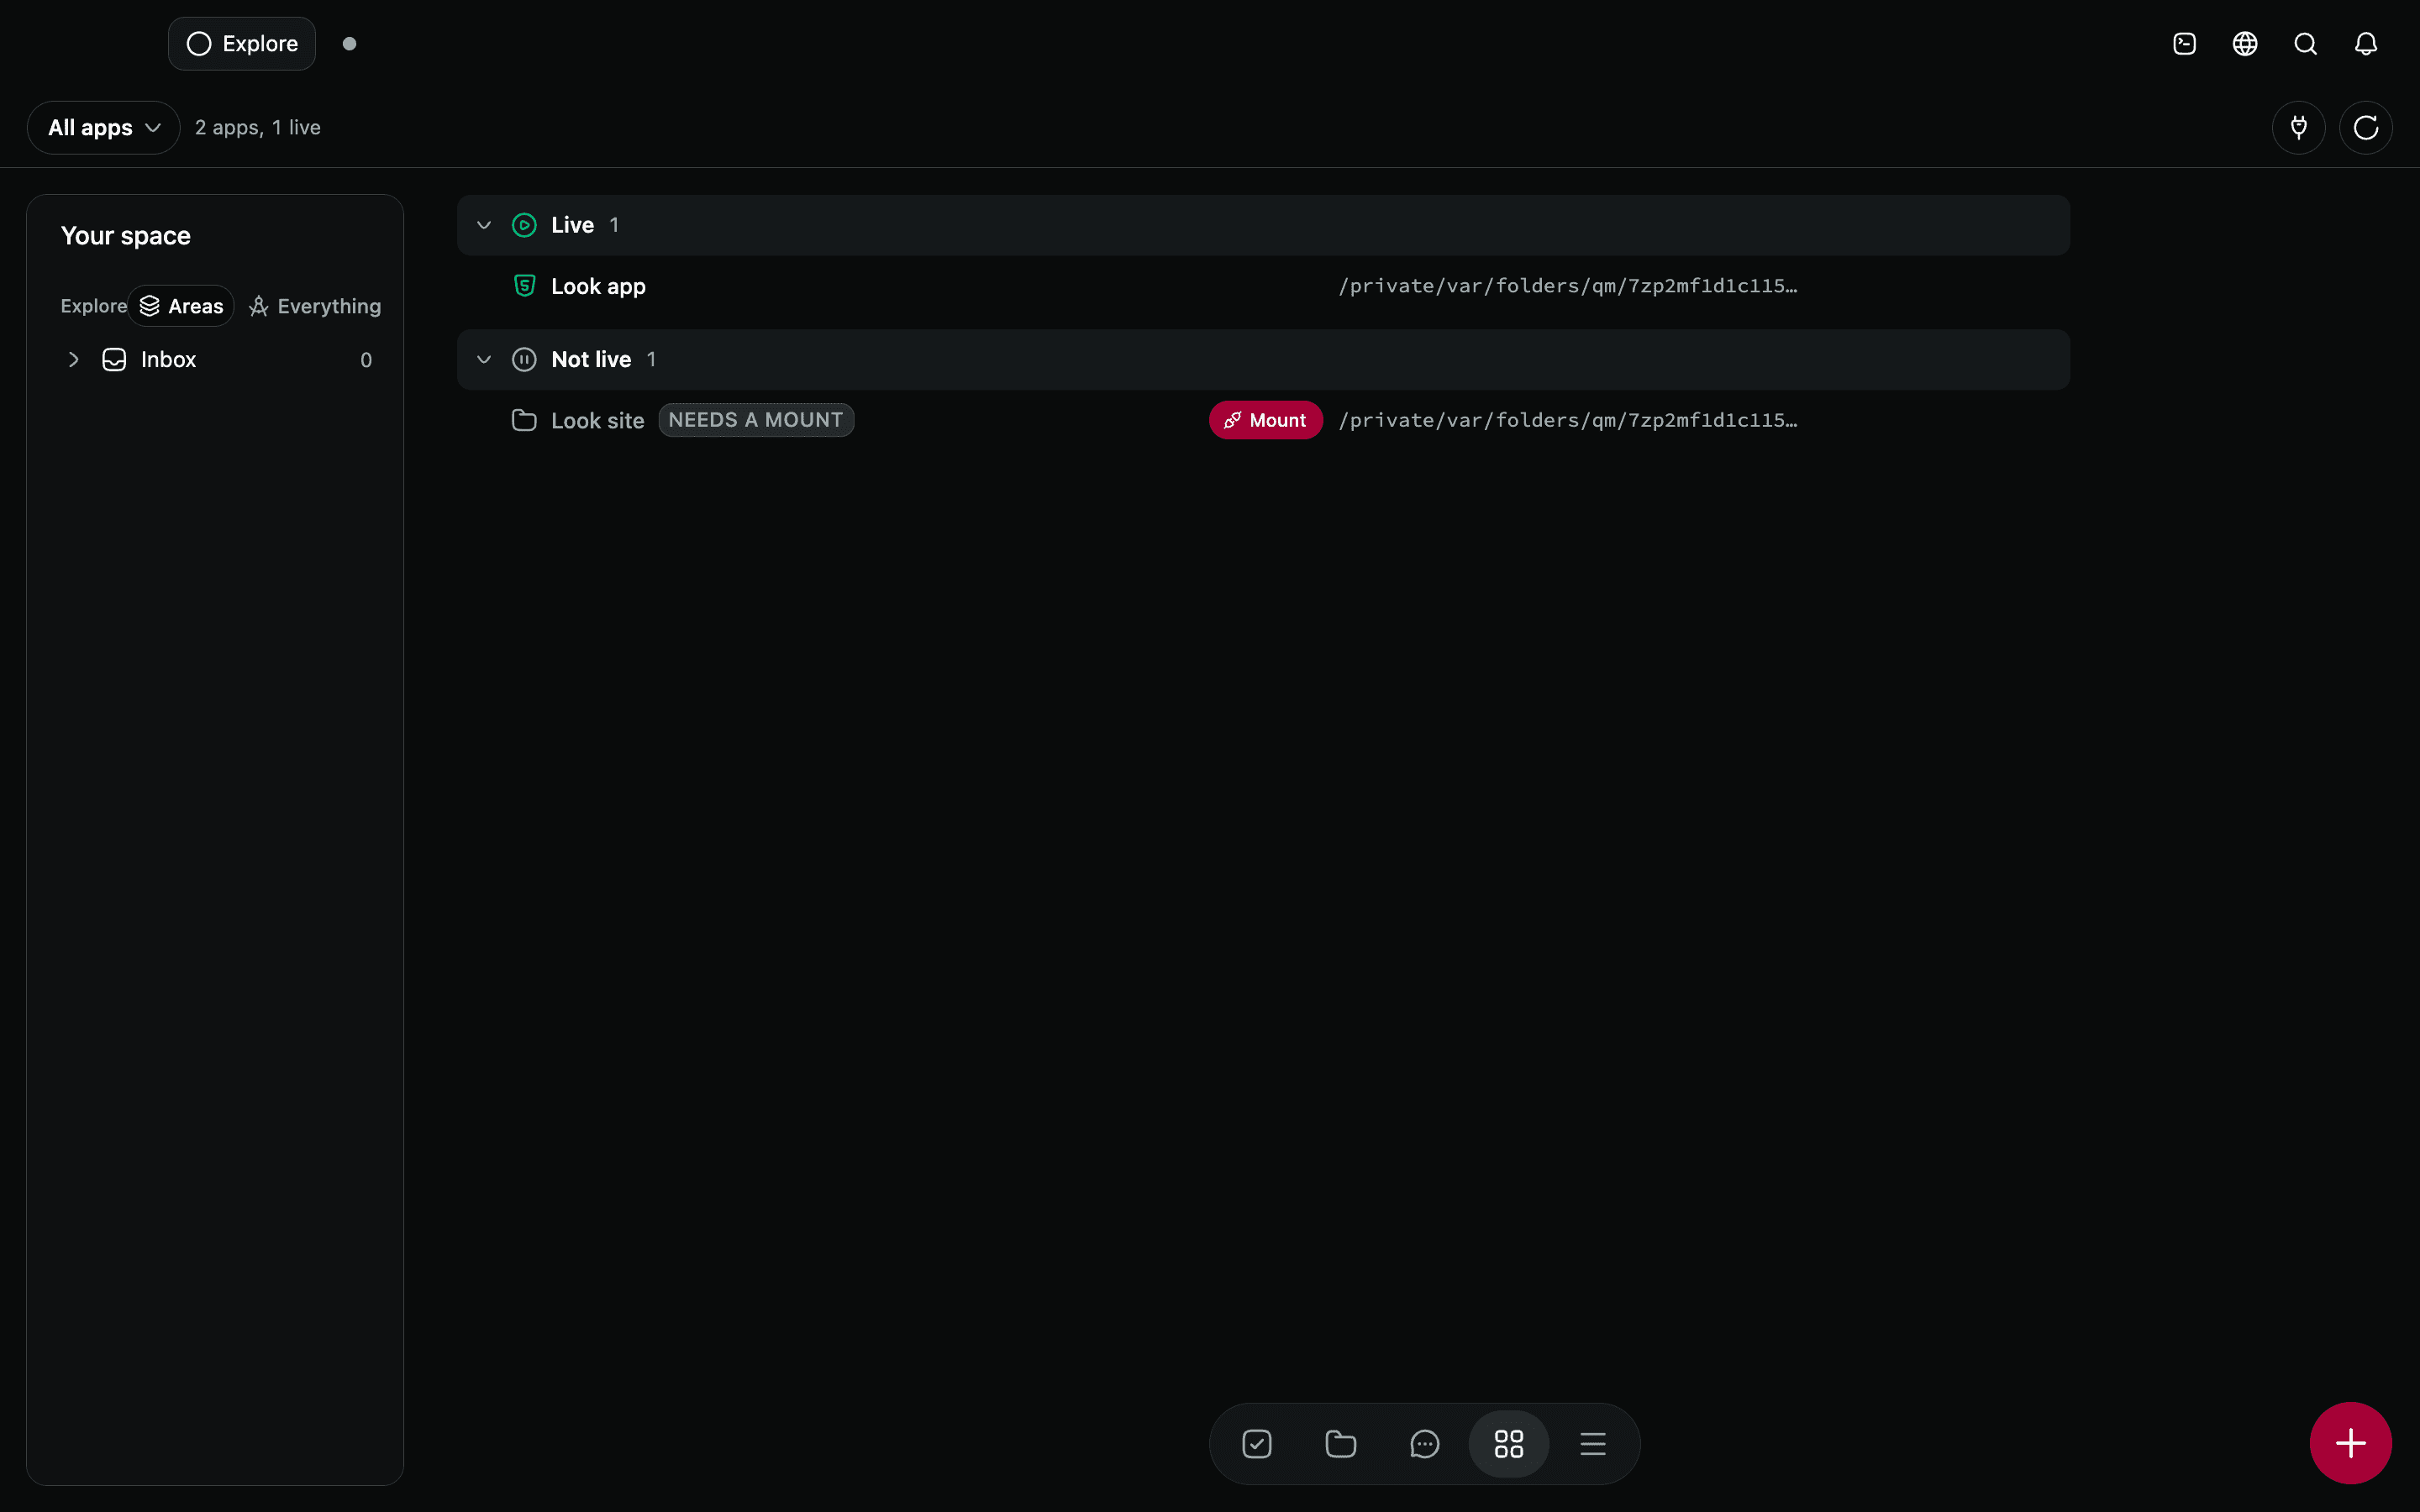Open the folder view in bottom dock
The image size is (2420, 1512).
[1341, 1444]
